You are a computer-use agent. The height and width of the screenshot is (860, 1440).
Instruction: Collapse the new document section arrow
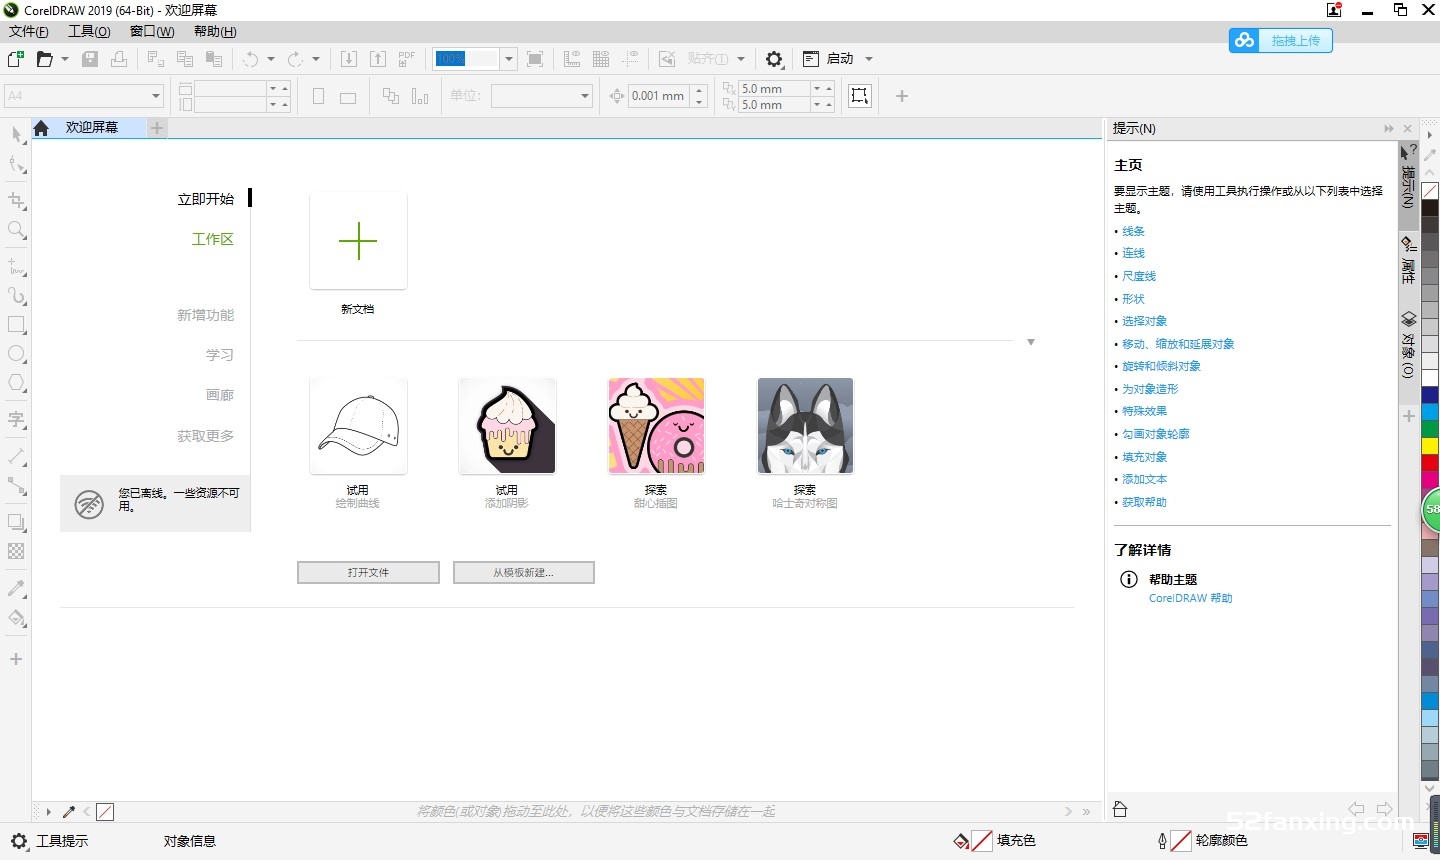click(1030, 342)
